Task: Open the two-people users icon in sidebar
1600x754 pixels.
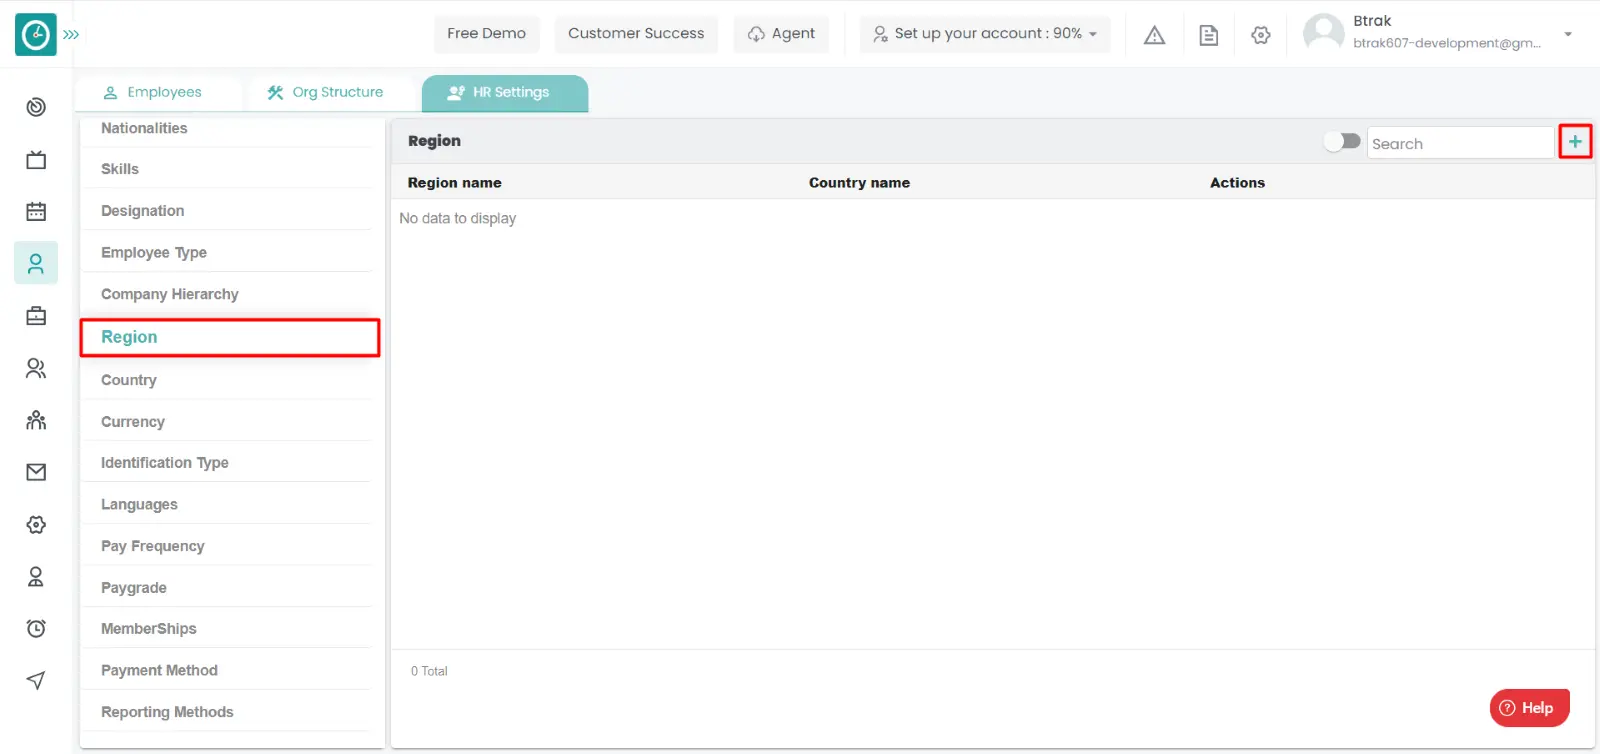Action: pos(36,368)
